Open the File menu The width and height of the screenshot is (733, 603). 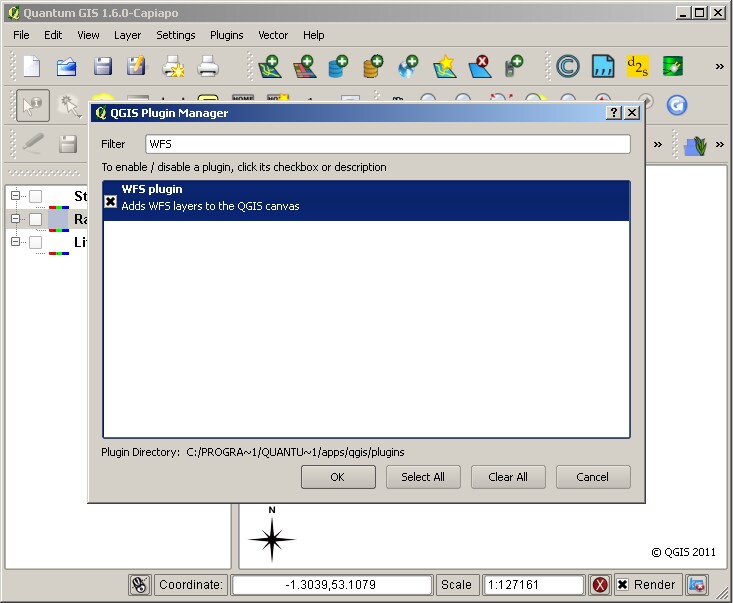click(21, 35)
